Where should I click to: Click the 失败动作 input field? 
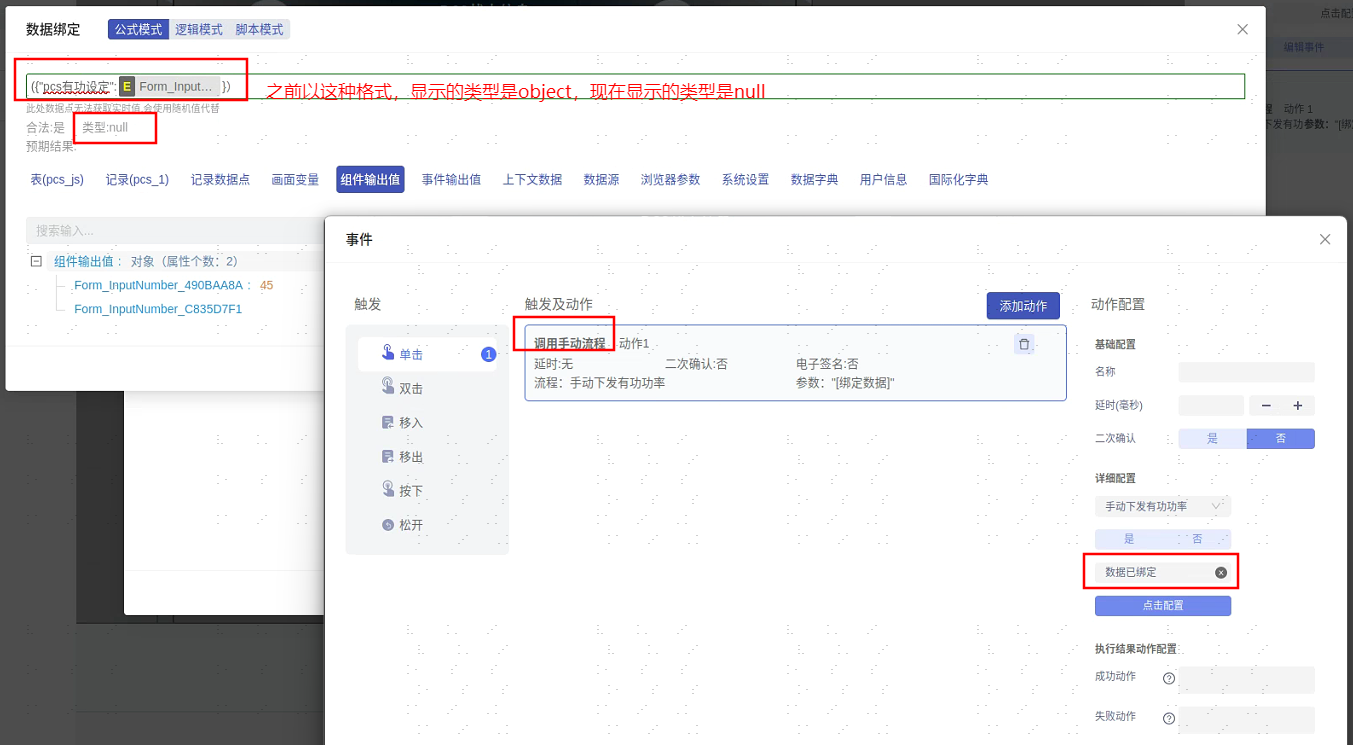click(1246, 720)
